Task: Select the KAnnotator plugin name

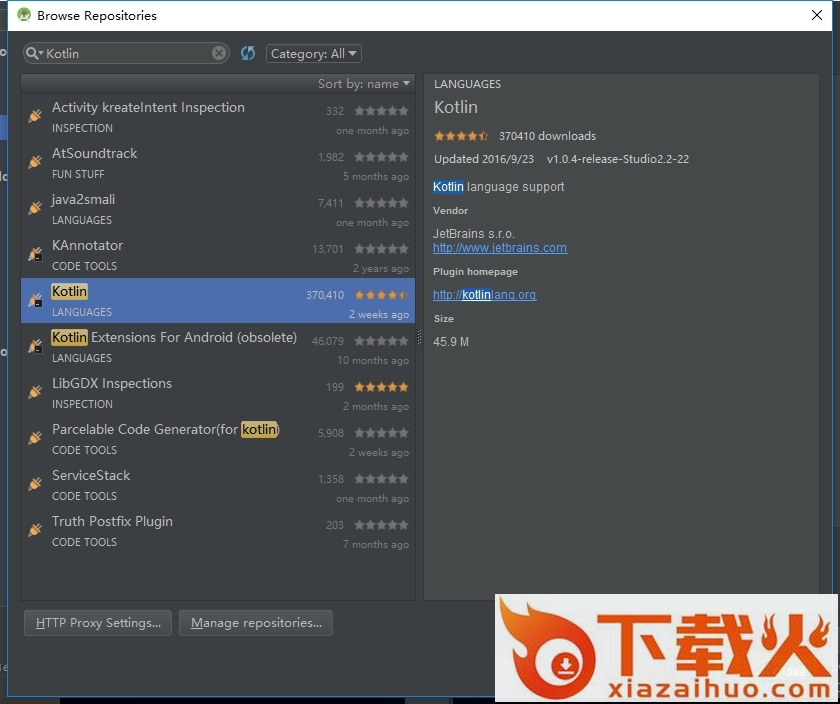Action: pyautogui.click(x=87, y=245)
